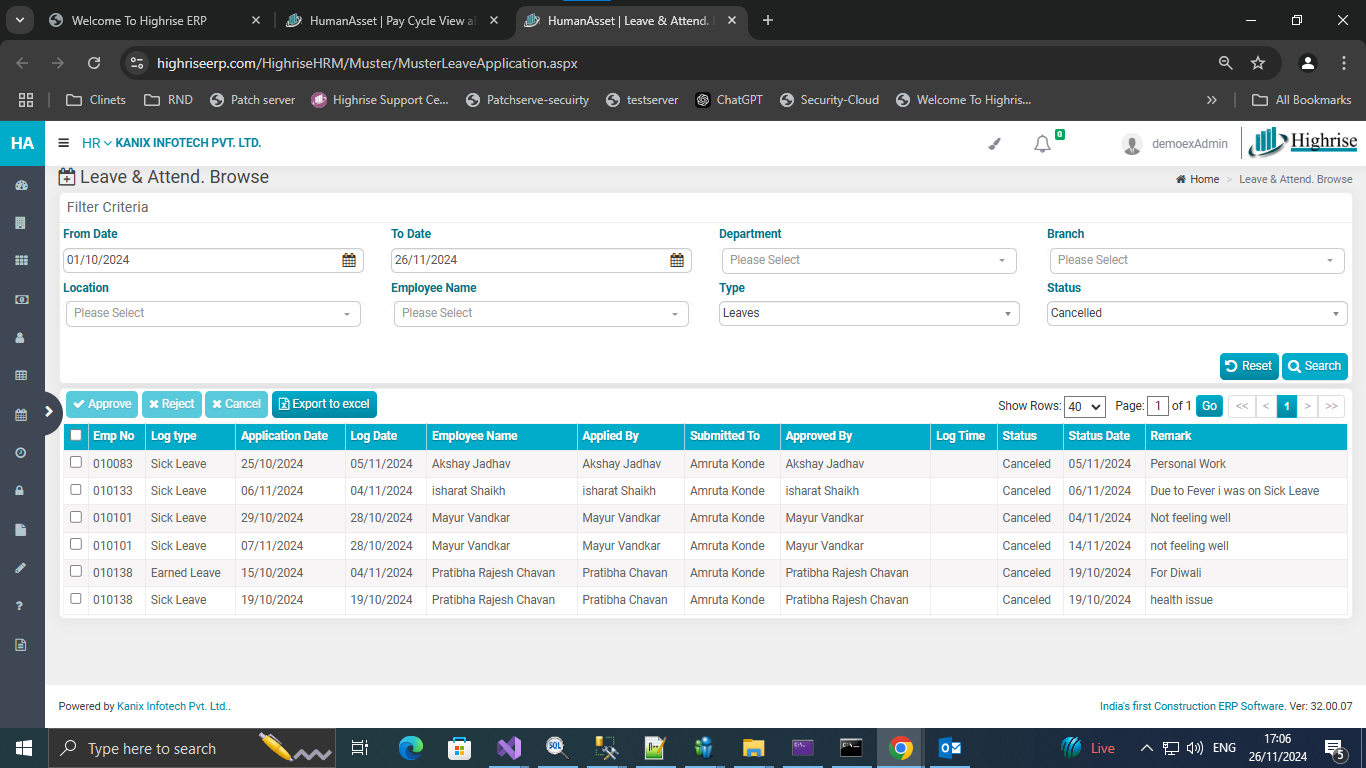Toggle the hamburger menu next to HR
1366x768 pixels.
coord(64,143)
